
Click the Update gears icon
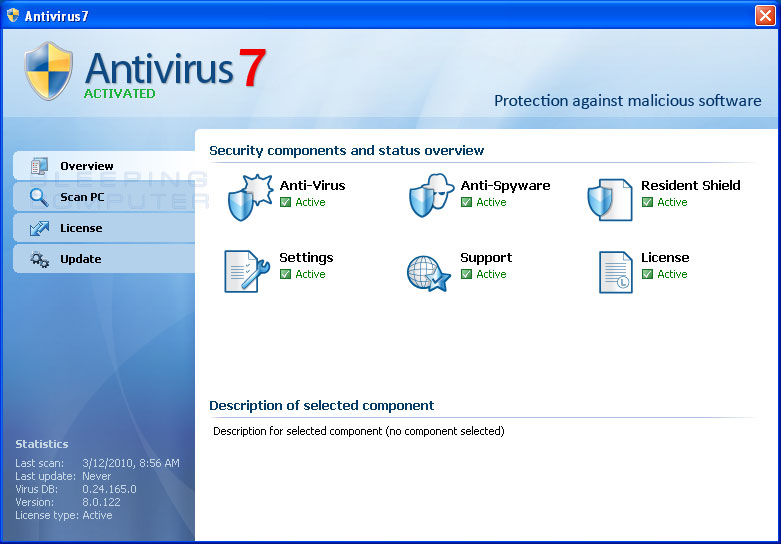[x=39, y=260]
